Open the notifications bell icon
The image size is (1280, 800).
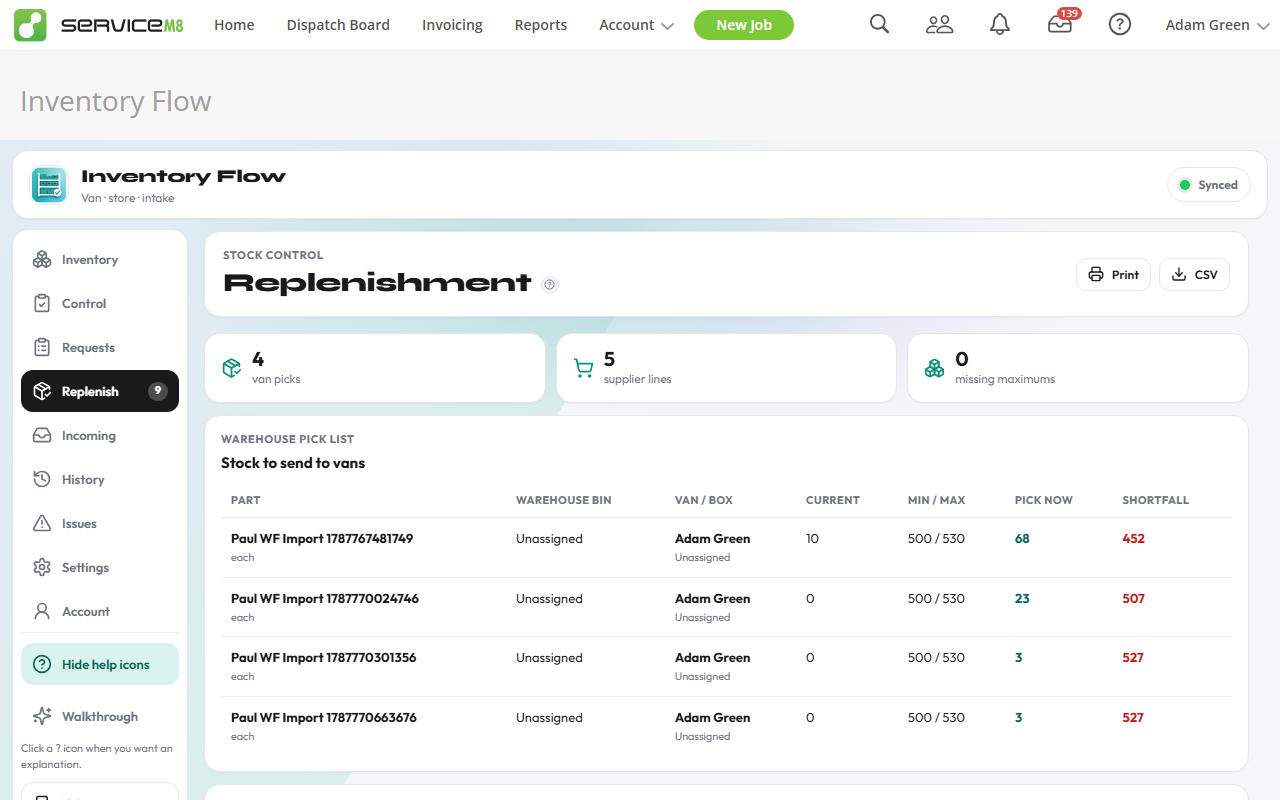pyautogui.click(x=999, y=25)
